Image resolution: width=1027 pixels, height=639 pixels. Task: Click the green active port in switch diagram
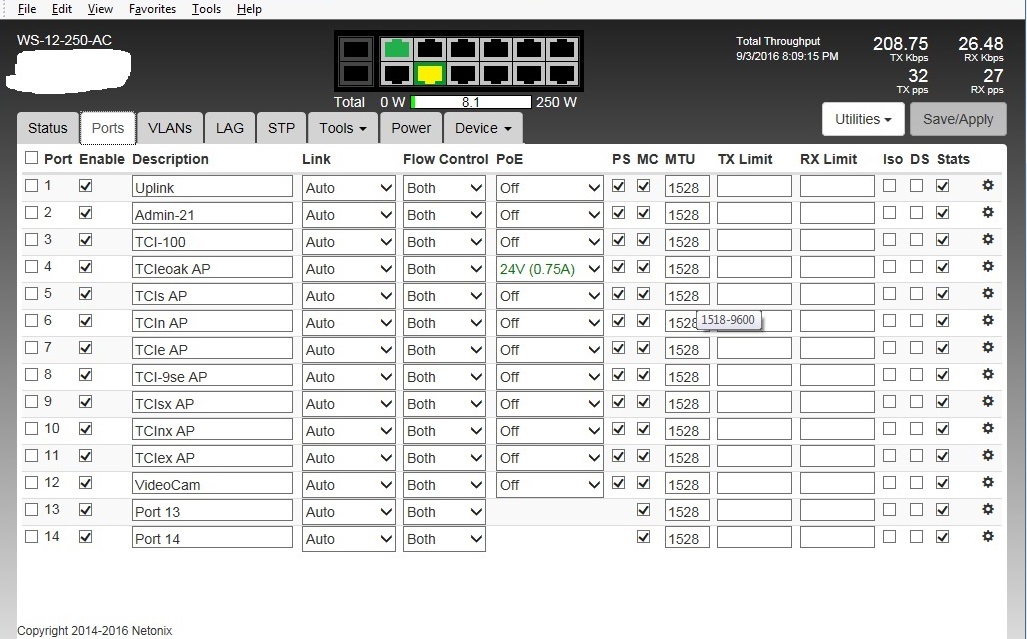(398, 48)
